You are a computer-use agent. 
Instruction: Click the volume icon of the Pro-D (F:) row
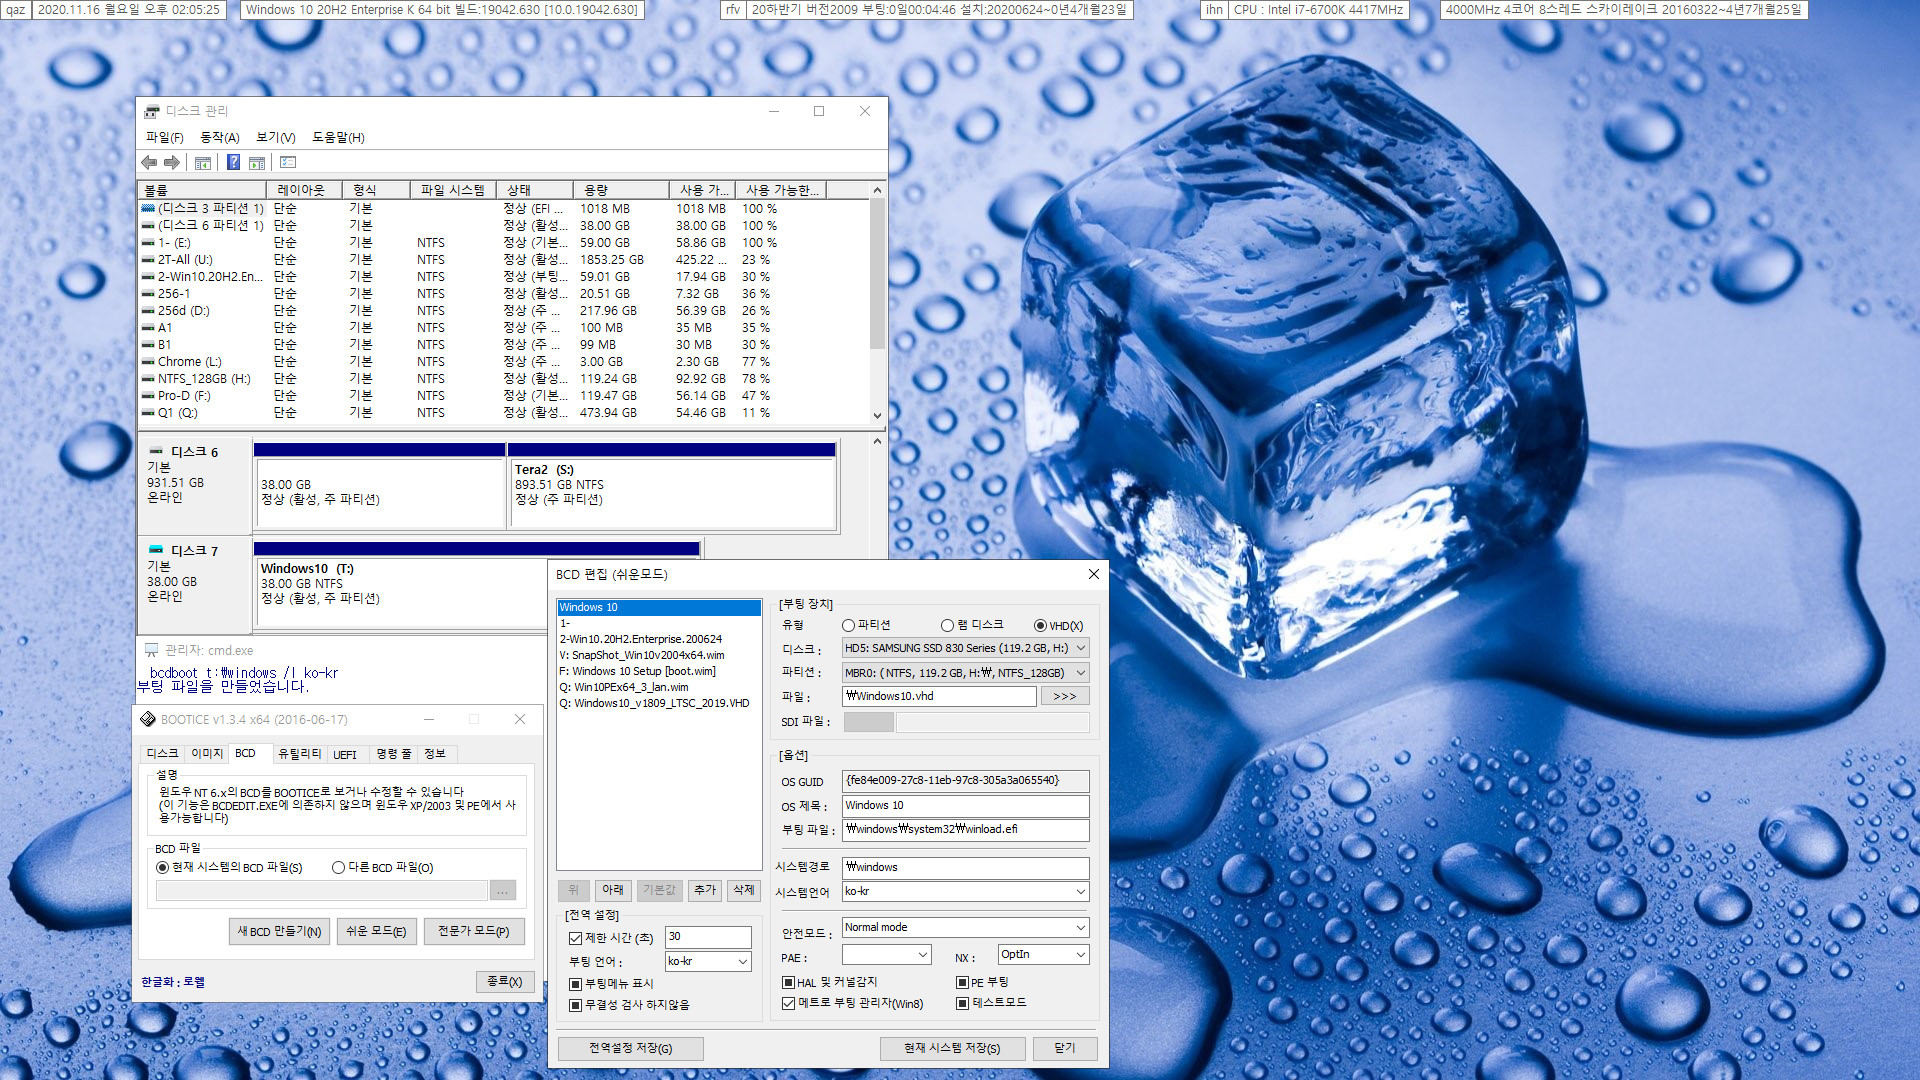pos(148,396)
